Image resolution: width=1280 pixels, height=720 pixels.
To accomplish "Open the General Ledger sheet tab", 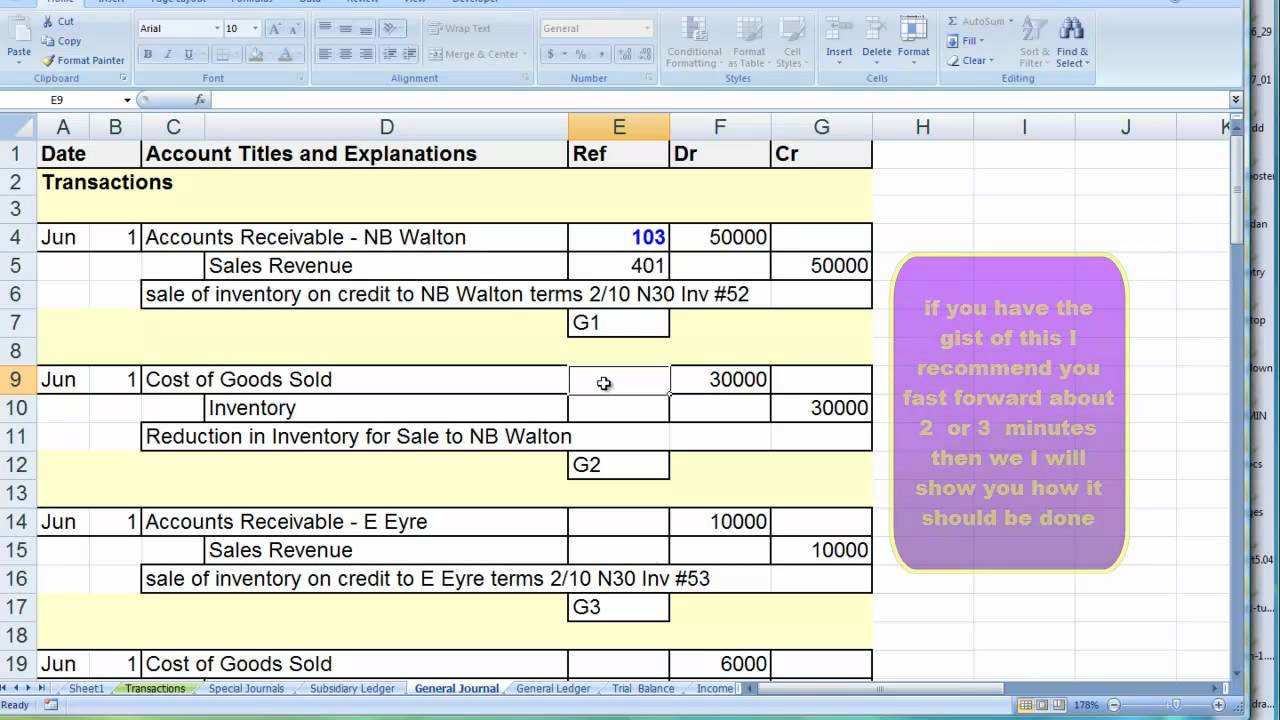I will [553, 689].
